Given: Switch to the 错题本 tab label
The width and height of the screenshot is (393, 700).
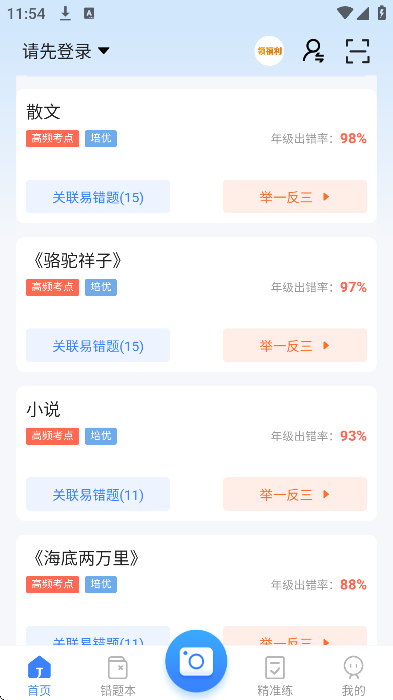Looking at the screenshot, I should pos(118,691).
